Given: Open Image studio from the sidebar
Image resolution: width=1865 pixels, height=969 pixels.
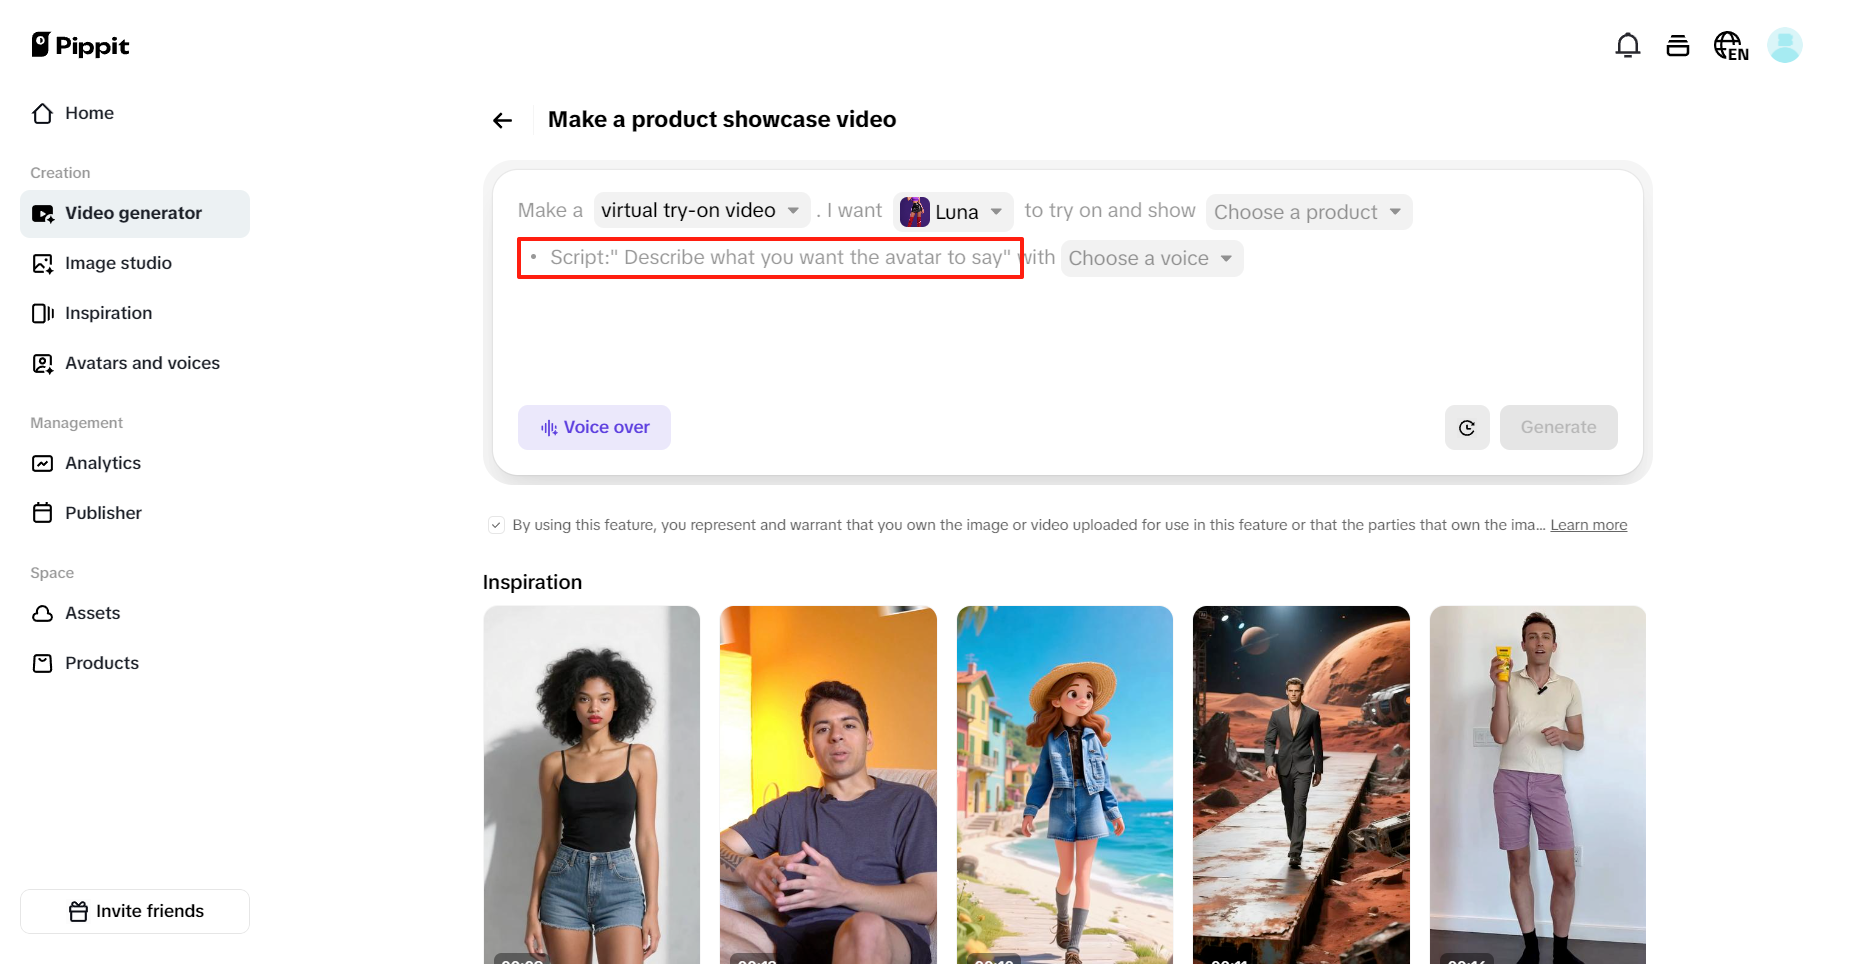Looking at the screenshot, I should click(x=117, y=263).
